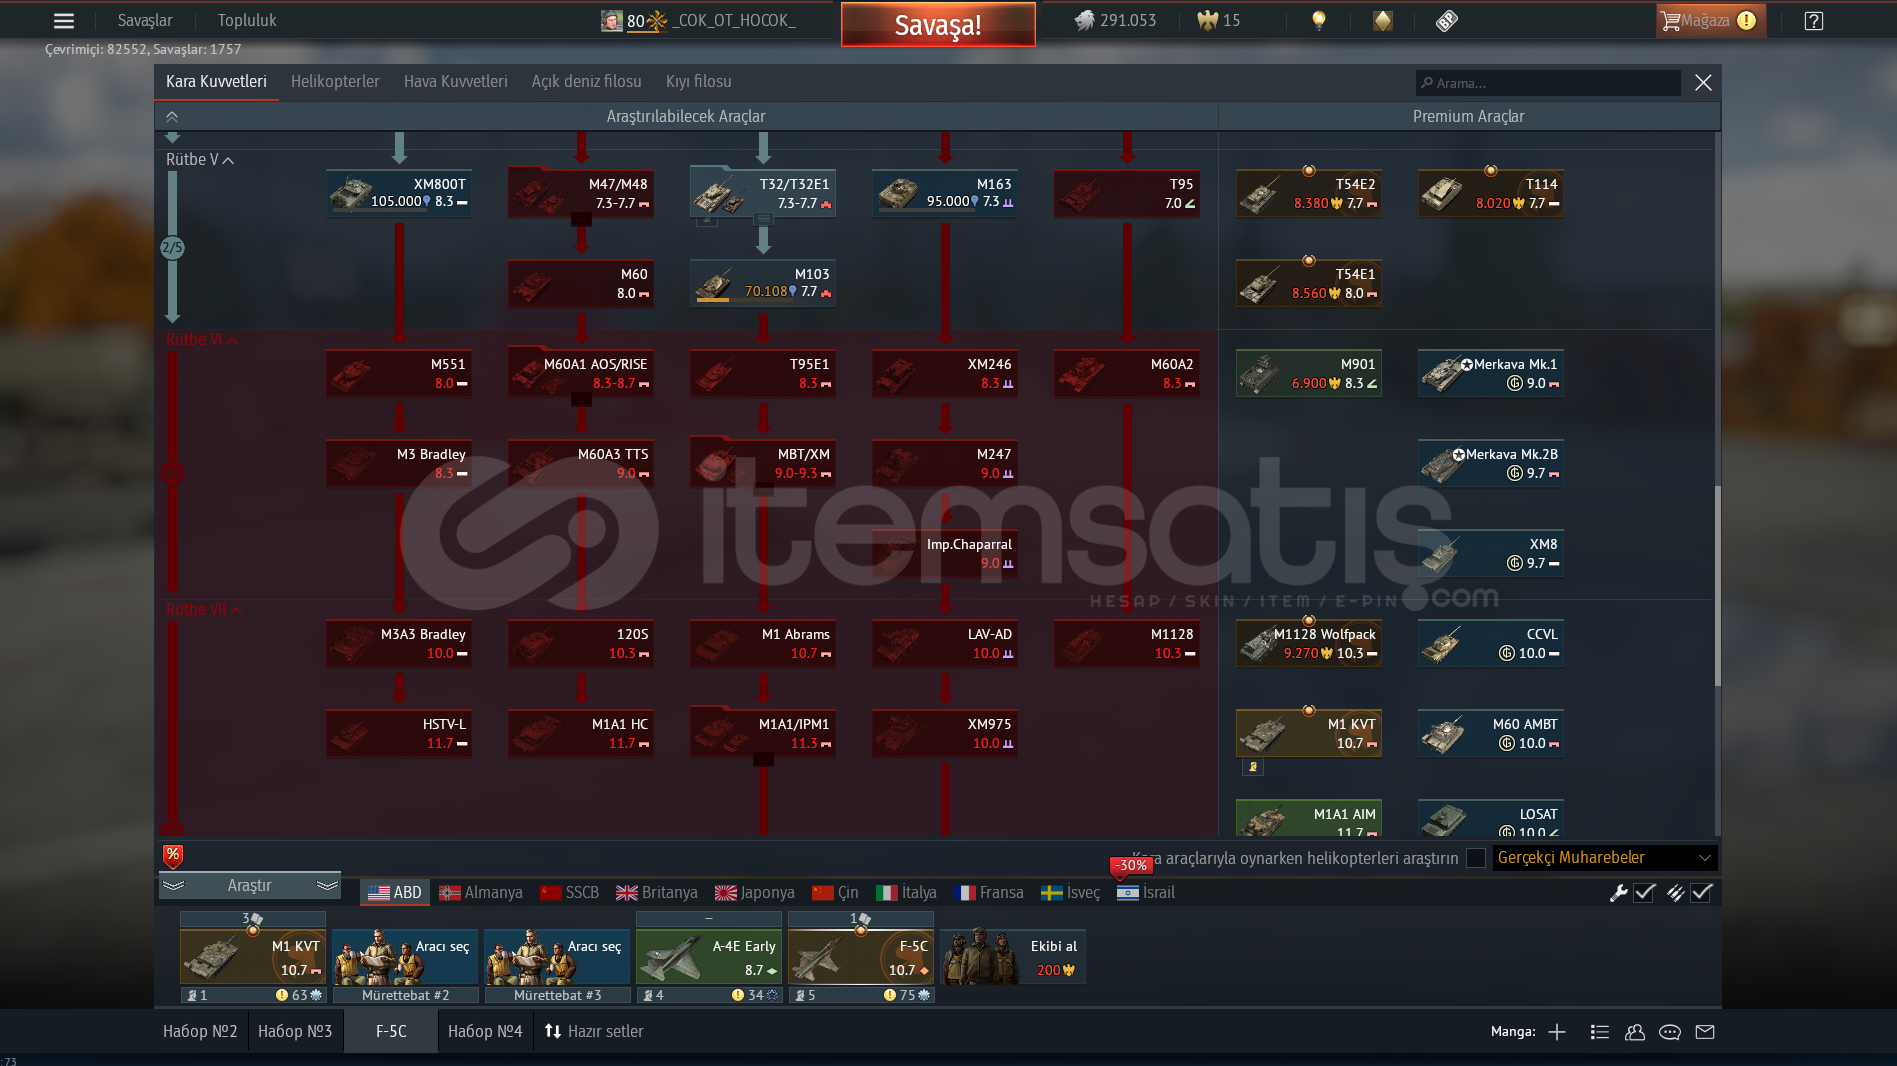Open the Gerçekçi Muharebeler game mode dropdown
The image size is (1897, 1066).
click(1605, 858)
